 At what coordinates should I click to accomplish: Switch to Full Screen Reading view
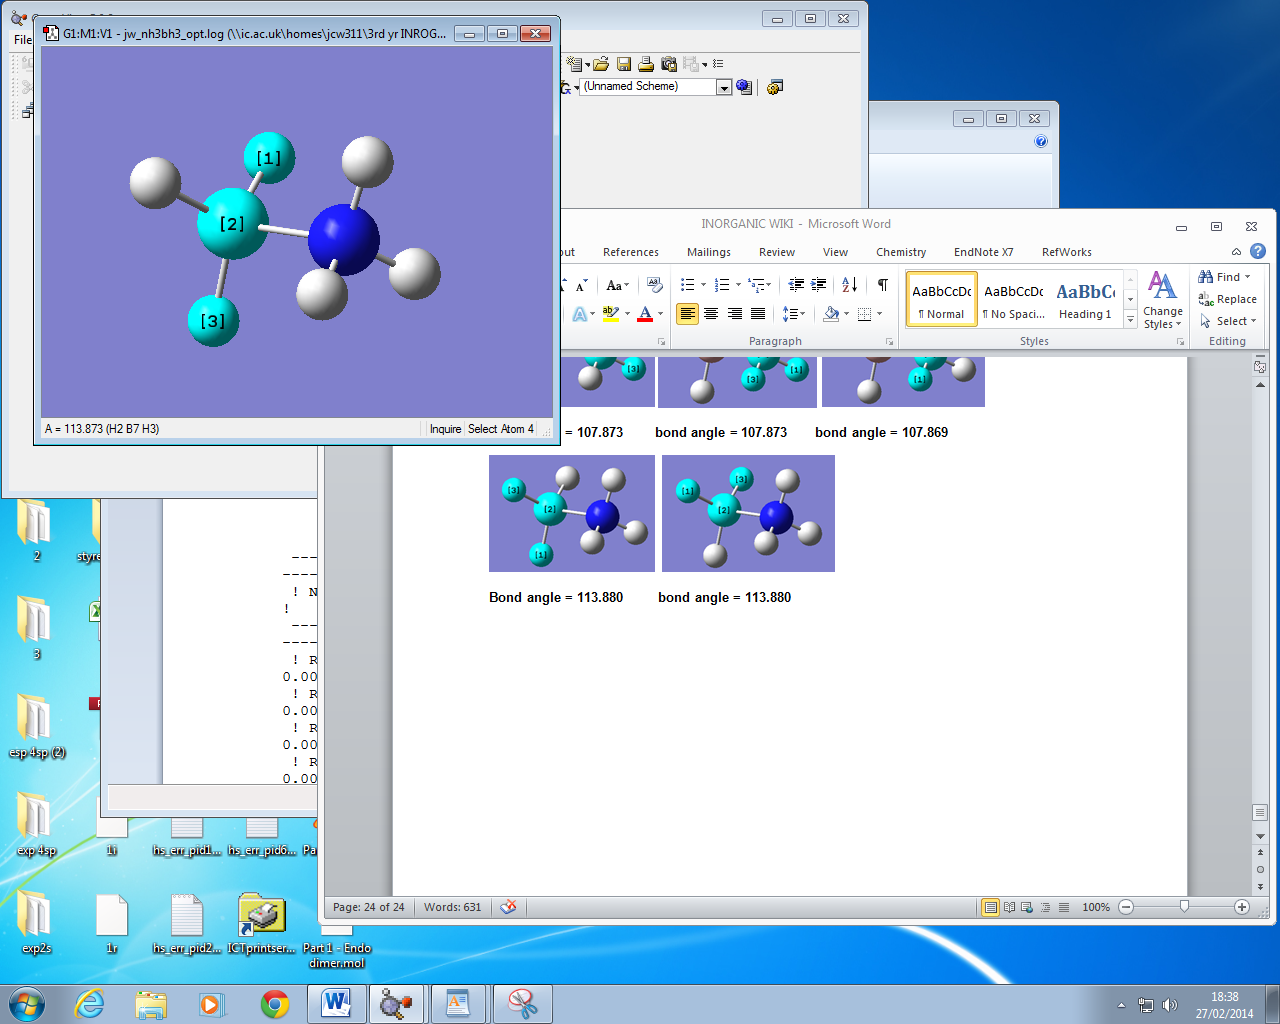1009,907
